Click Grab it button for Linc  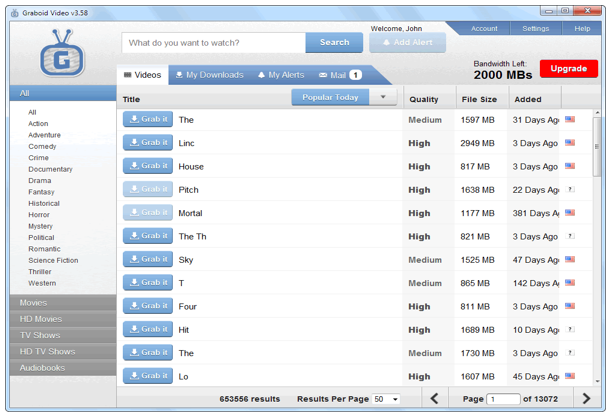pos(148,143)
